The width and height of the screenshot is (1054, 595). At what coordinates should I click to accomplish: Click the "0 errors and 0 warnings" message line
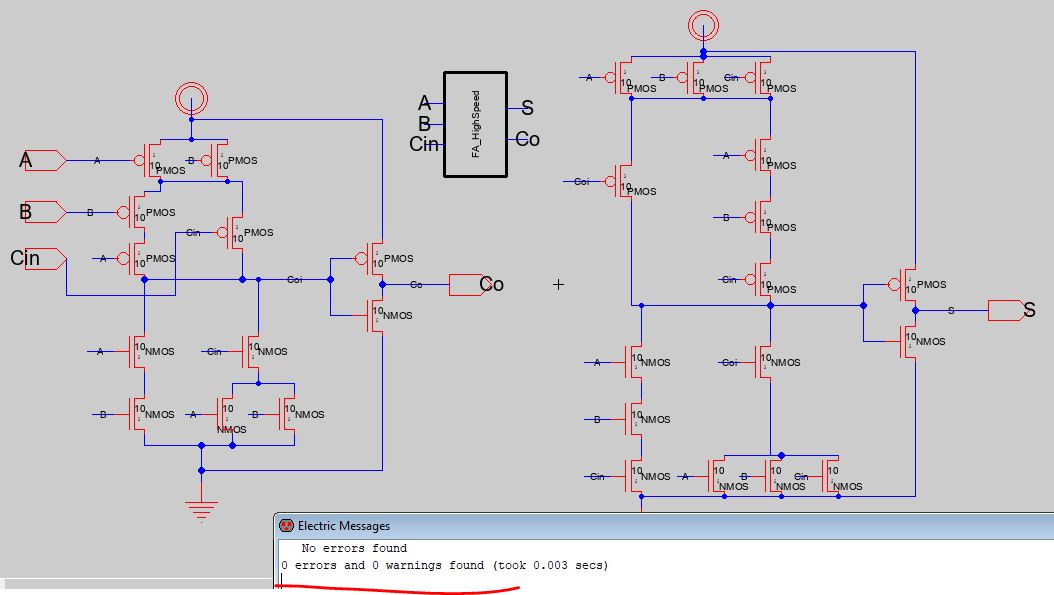click(x=444, y=566)
